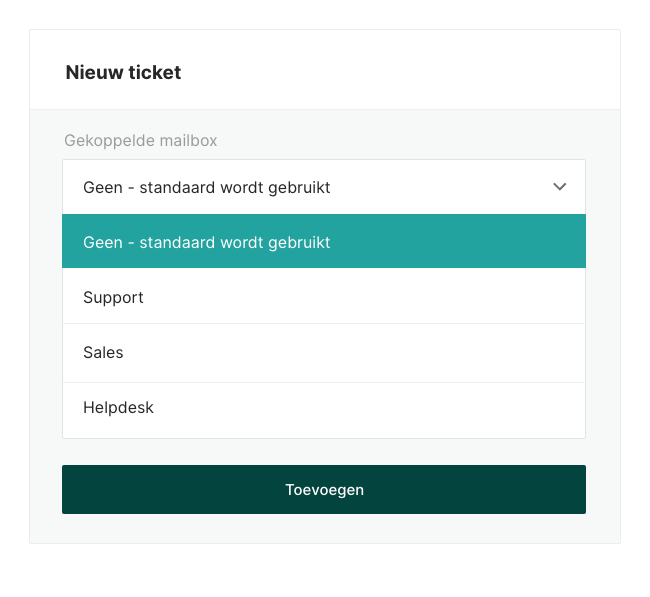The height and width of the screenshot is (597, 650).
Task: Collapse the mailbox dropdown via its chevron
Action: click(x=559, y=187)
